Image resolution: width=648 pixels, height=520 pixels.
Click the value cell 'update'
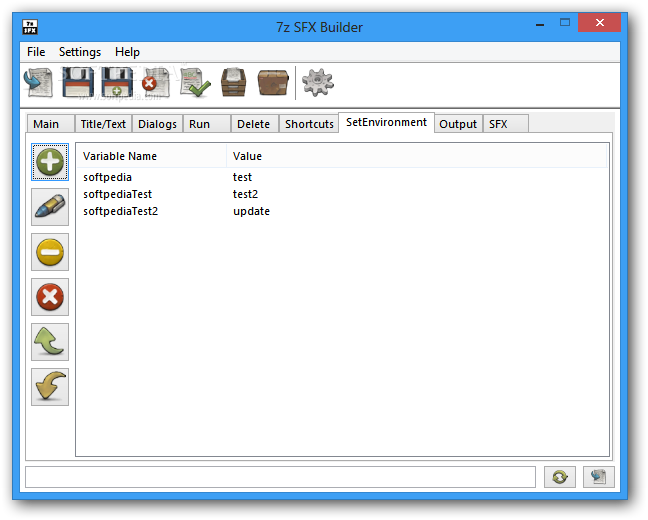pos(251,211)
